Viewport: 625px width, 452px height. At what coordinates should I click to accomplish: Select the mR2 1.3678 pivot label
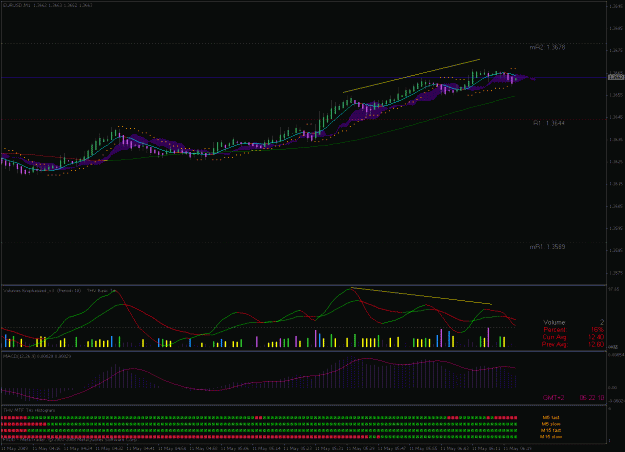click(547, 47)
